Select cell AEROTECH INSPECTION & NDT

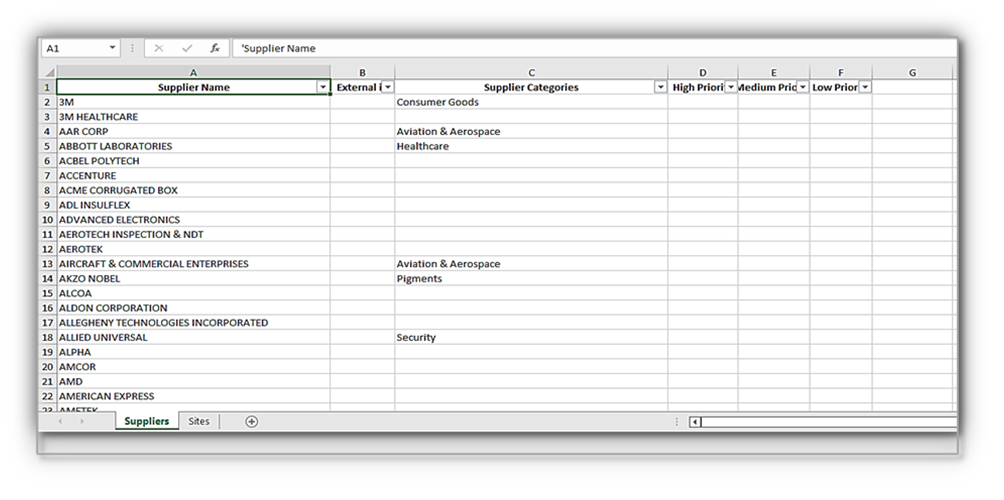click(193, 234)
